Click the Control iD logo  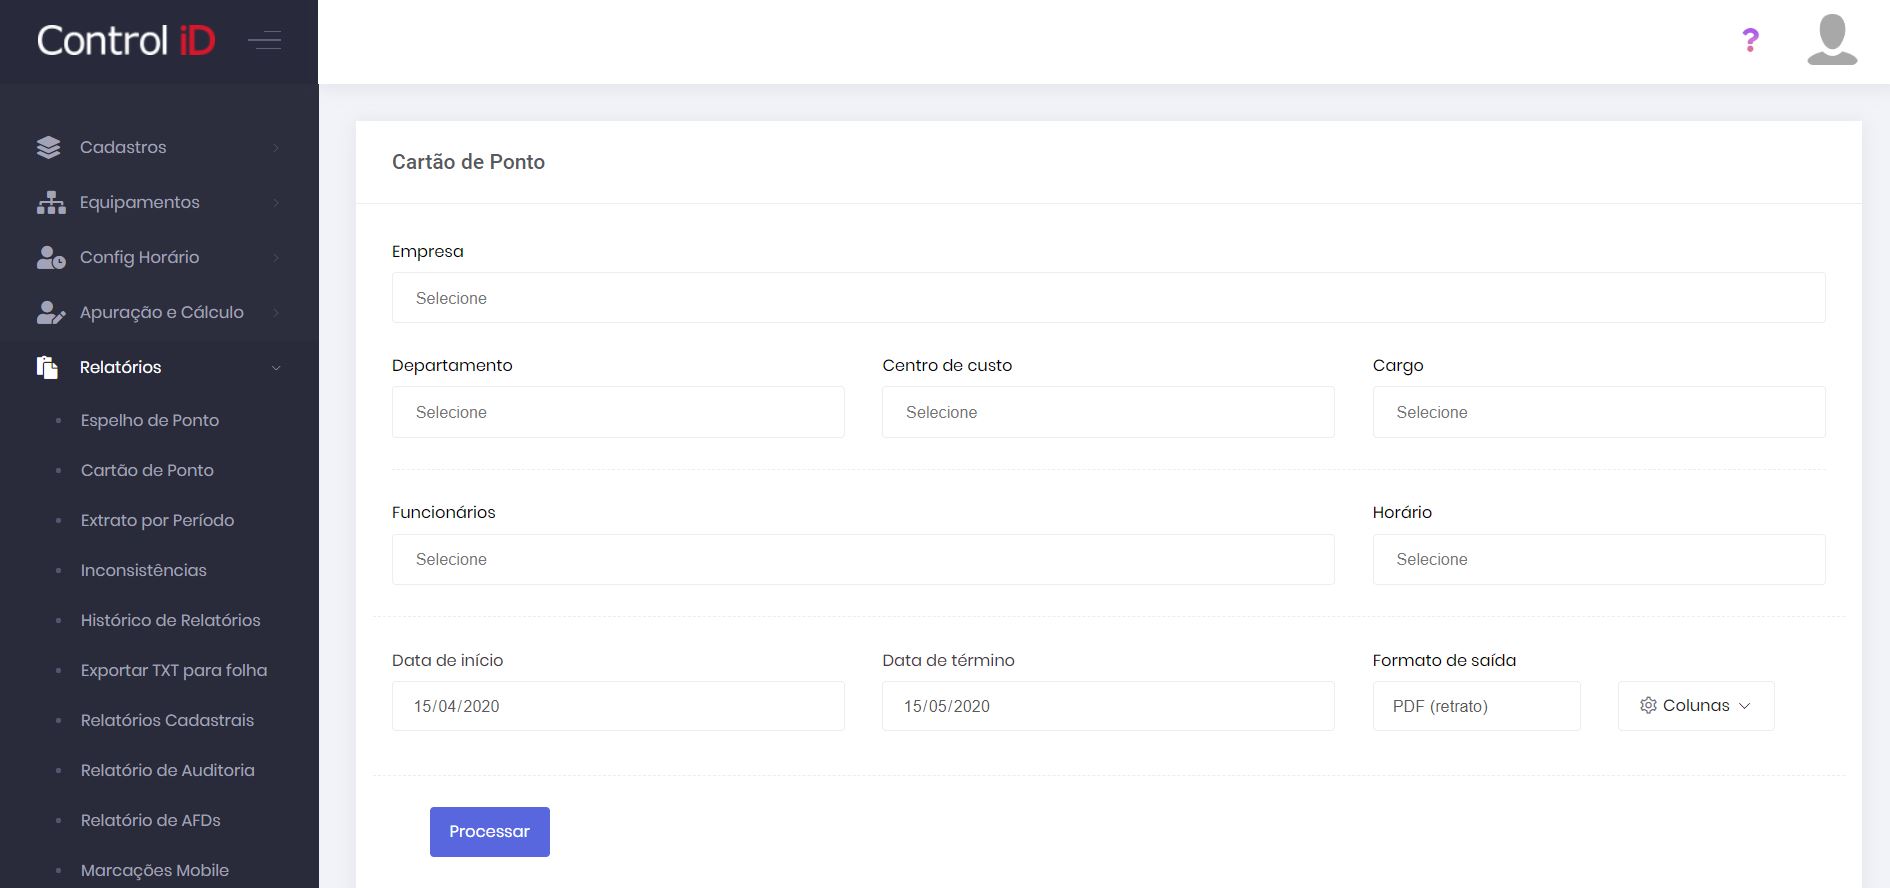point(126,41)
